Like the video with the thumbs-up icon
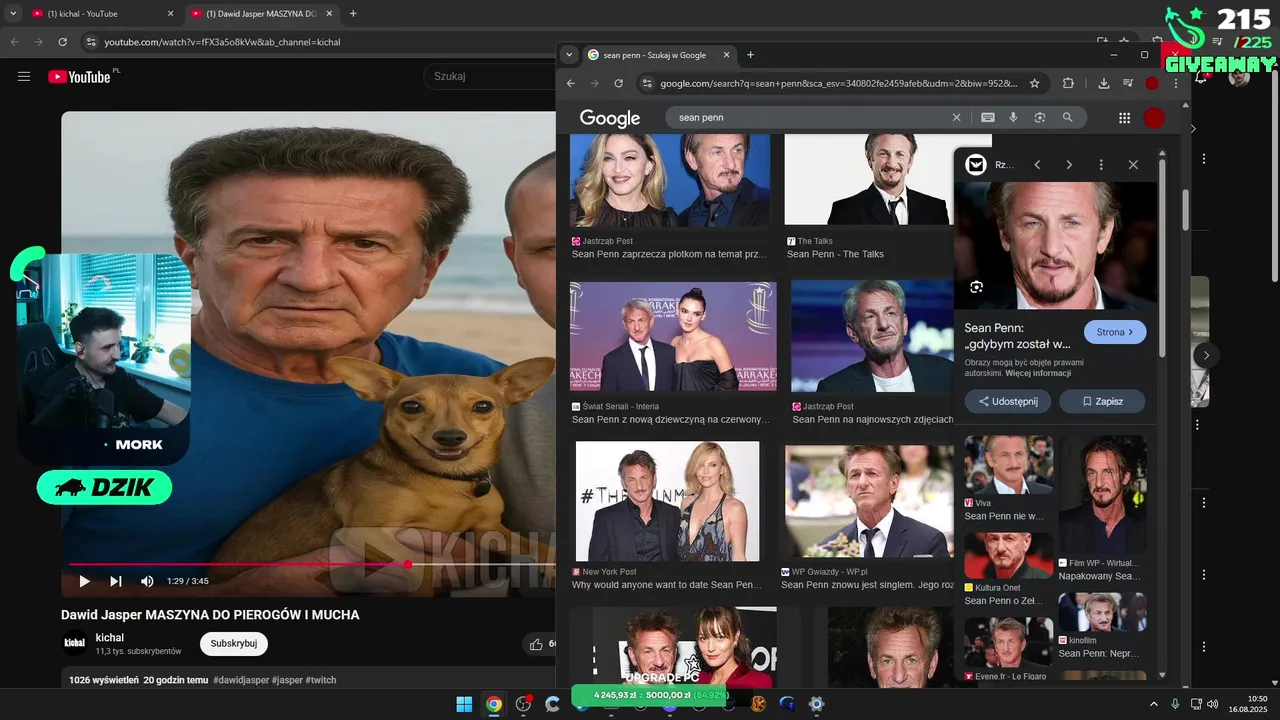 (536, 644)
